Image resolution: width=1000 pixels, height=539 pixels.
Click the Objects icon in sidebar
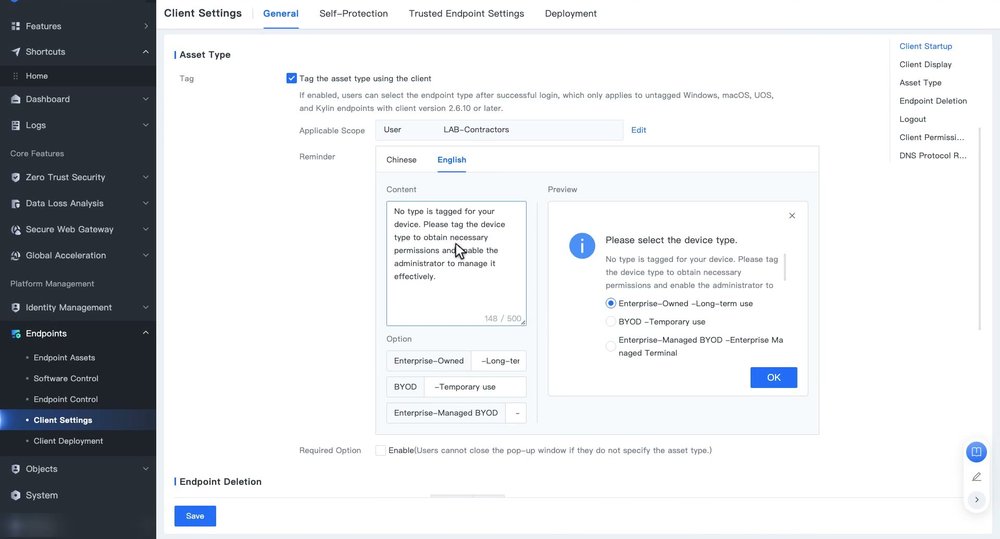point(15,469)
